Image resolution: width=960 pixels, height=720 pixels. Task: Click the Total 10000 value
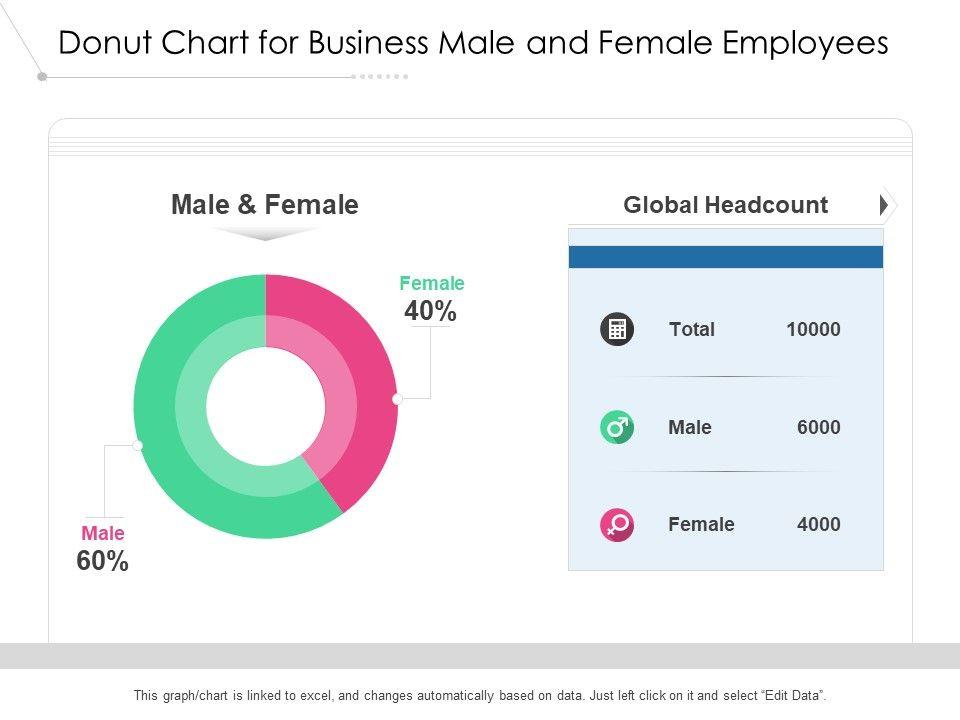click(x=813, y=329)
